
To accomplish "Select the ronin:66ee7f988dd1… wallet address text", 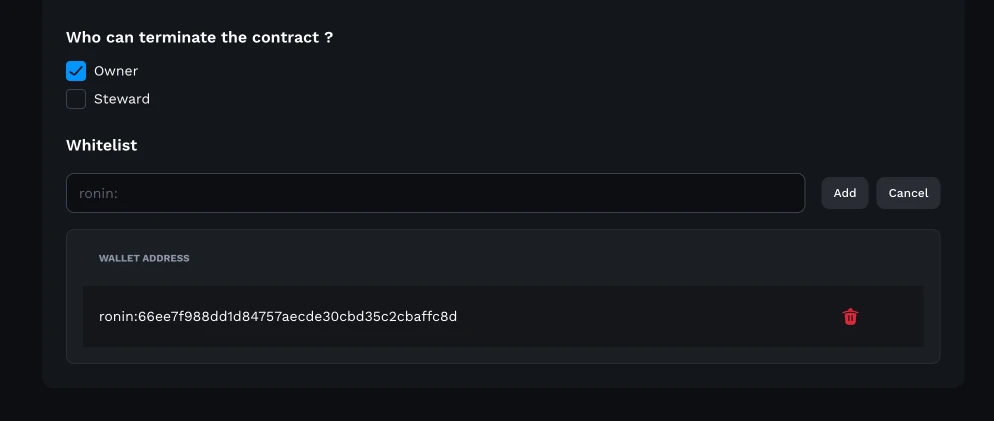I will point(278,316).
